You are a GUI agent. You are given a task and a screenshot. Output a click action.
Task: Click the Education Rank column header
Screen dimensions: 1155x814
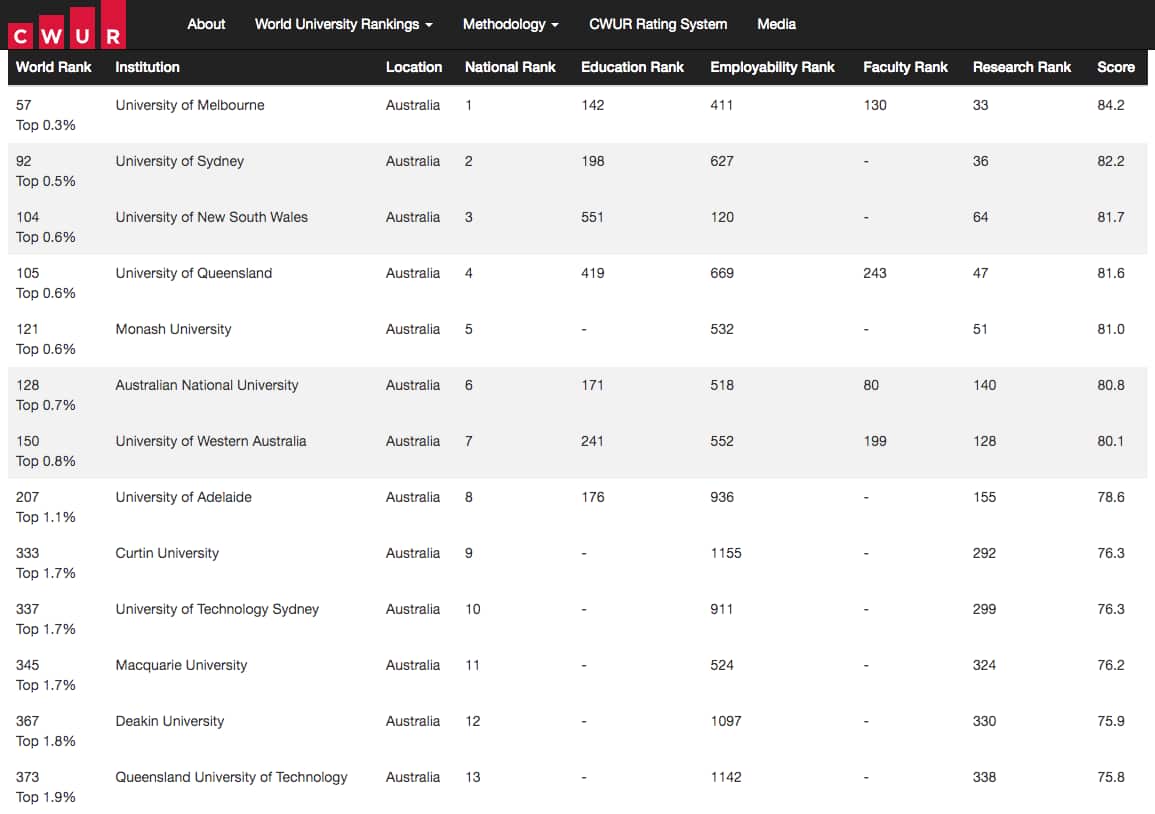point(632,67)
